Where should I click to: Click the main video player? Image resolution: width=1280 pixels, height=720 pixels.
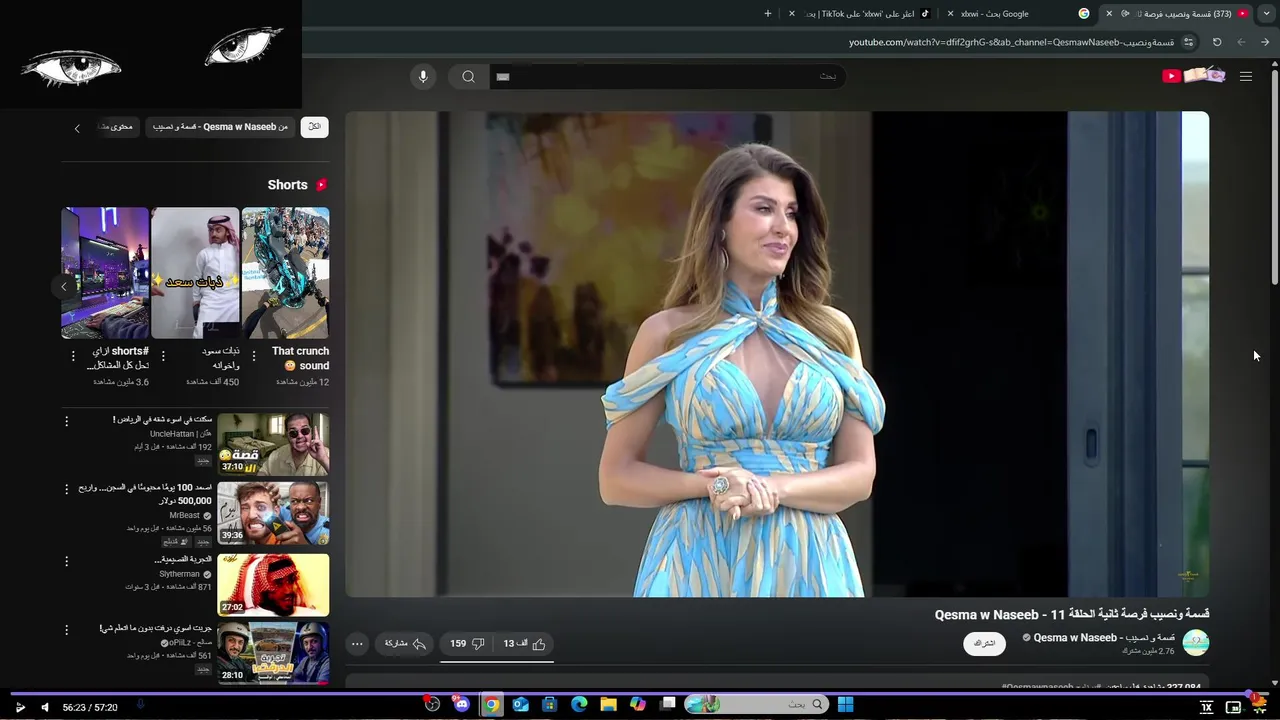coord(777,354)
